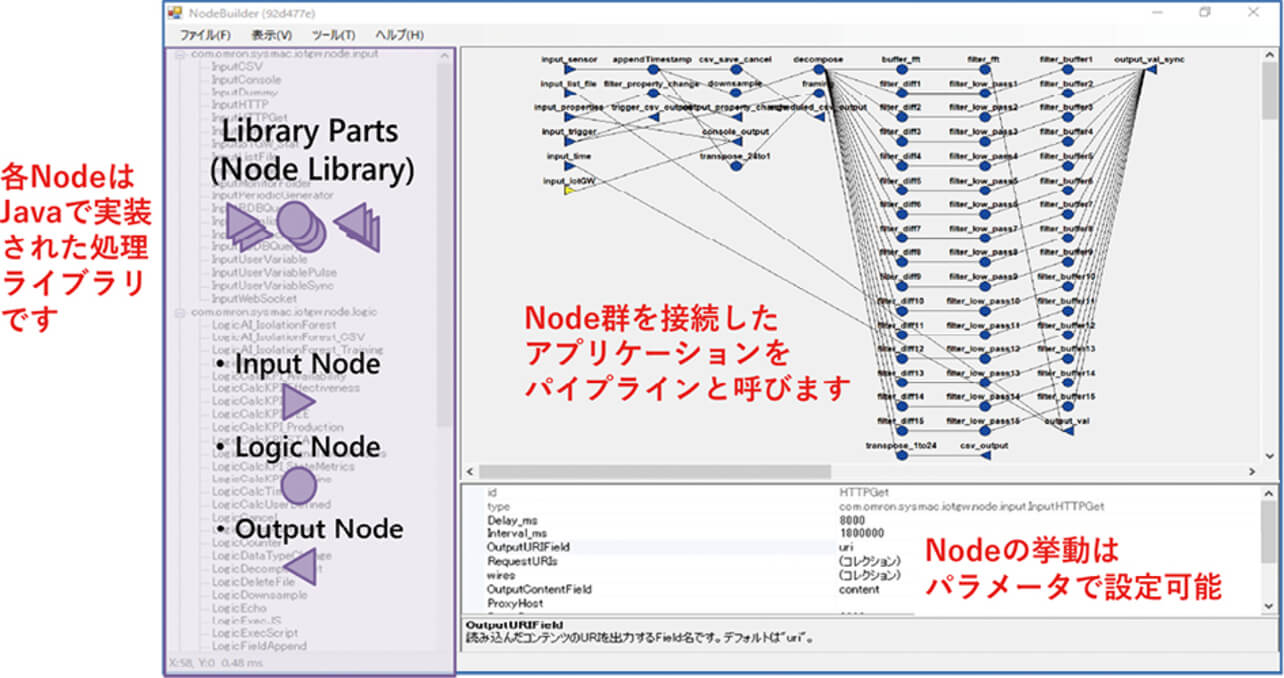The image size is (1284, 678).
Task: Click the canvas scrollbar left arrow
Action: [x=470, y=471]
